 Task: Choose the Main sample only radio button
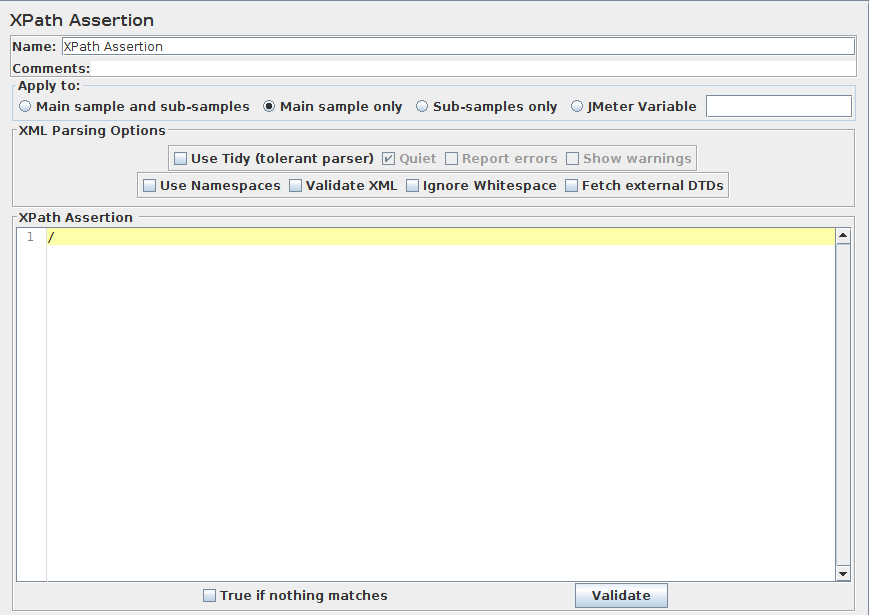(269, 106)
